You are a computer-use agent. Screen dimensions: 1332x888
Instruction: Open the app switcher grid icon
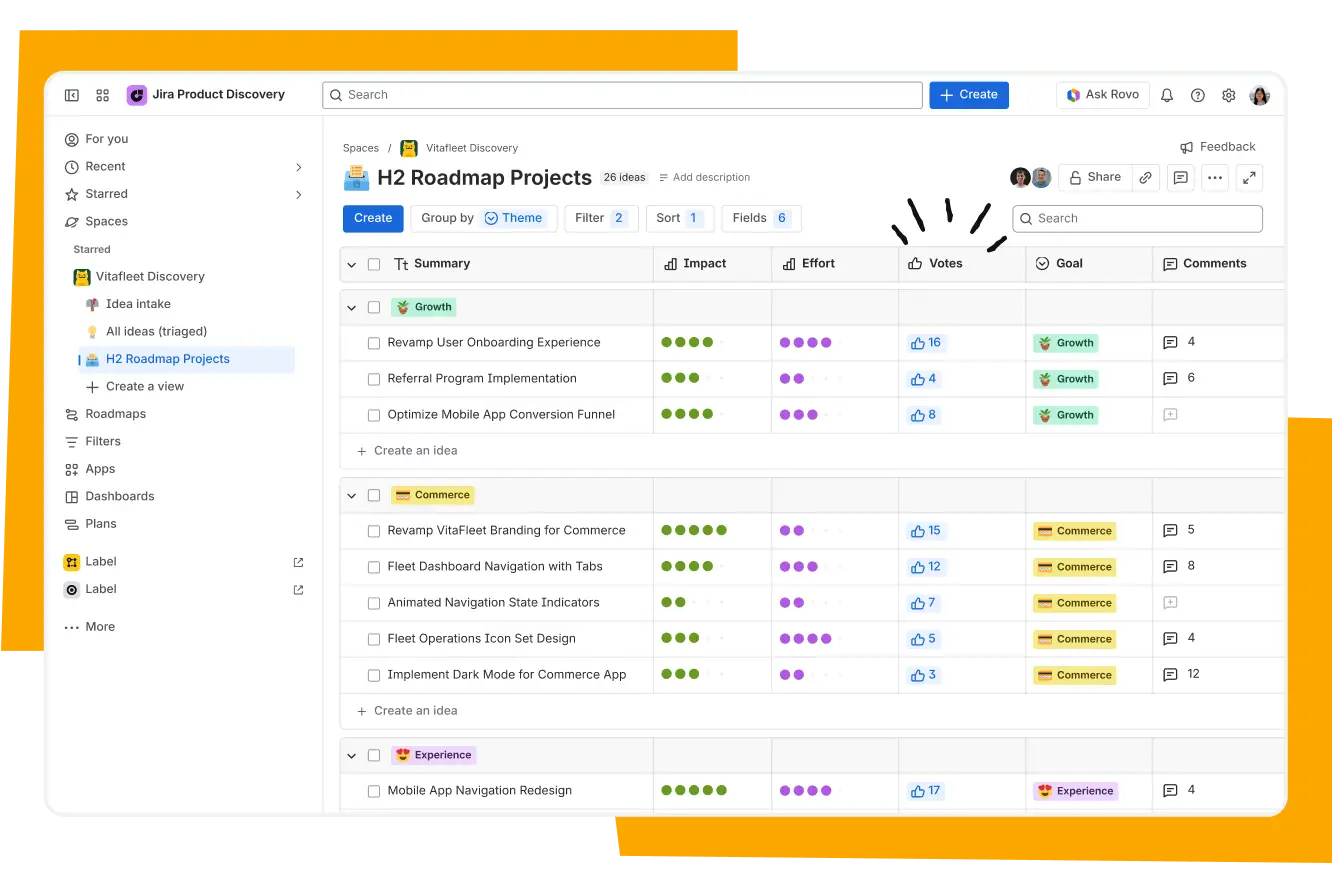click(102, 95)
